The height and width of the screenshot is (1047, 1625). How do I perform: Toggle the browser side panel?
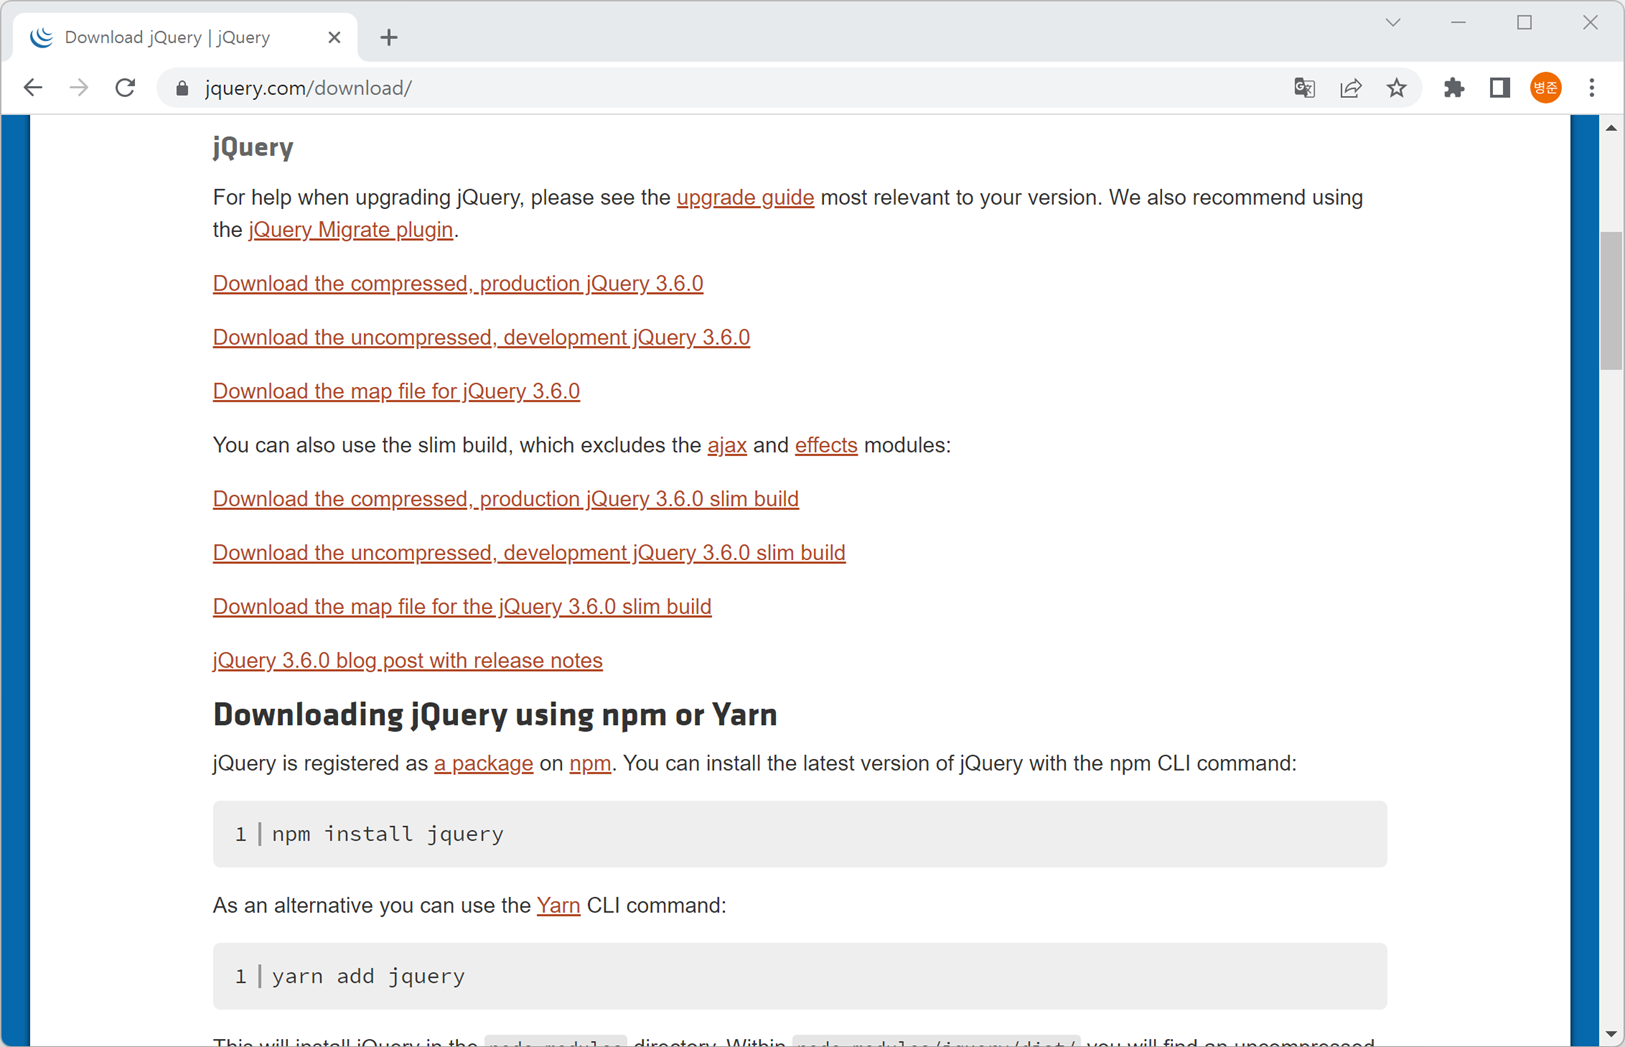[x=1499, y=88]
